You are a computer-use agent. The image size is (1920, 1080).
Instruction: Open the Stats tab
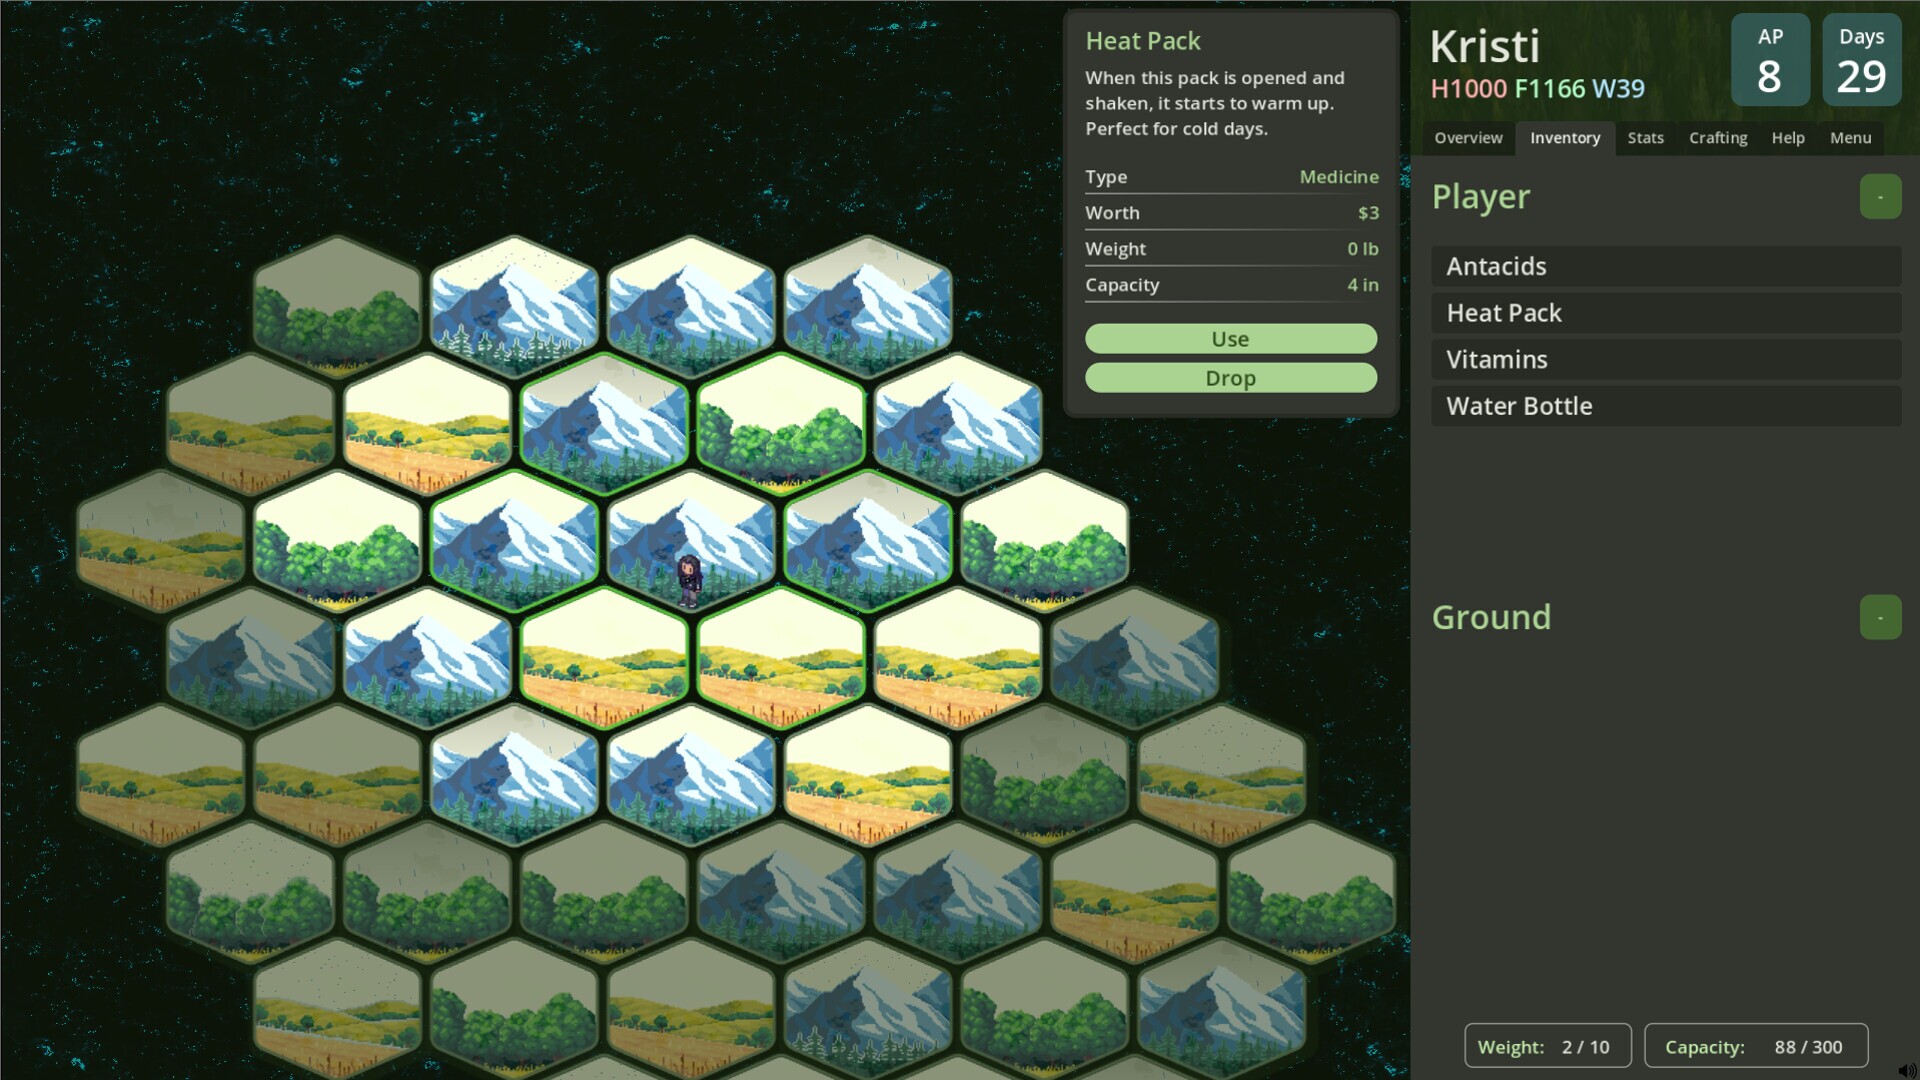[1645, 138]
